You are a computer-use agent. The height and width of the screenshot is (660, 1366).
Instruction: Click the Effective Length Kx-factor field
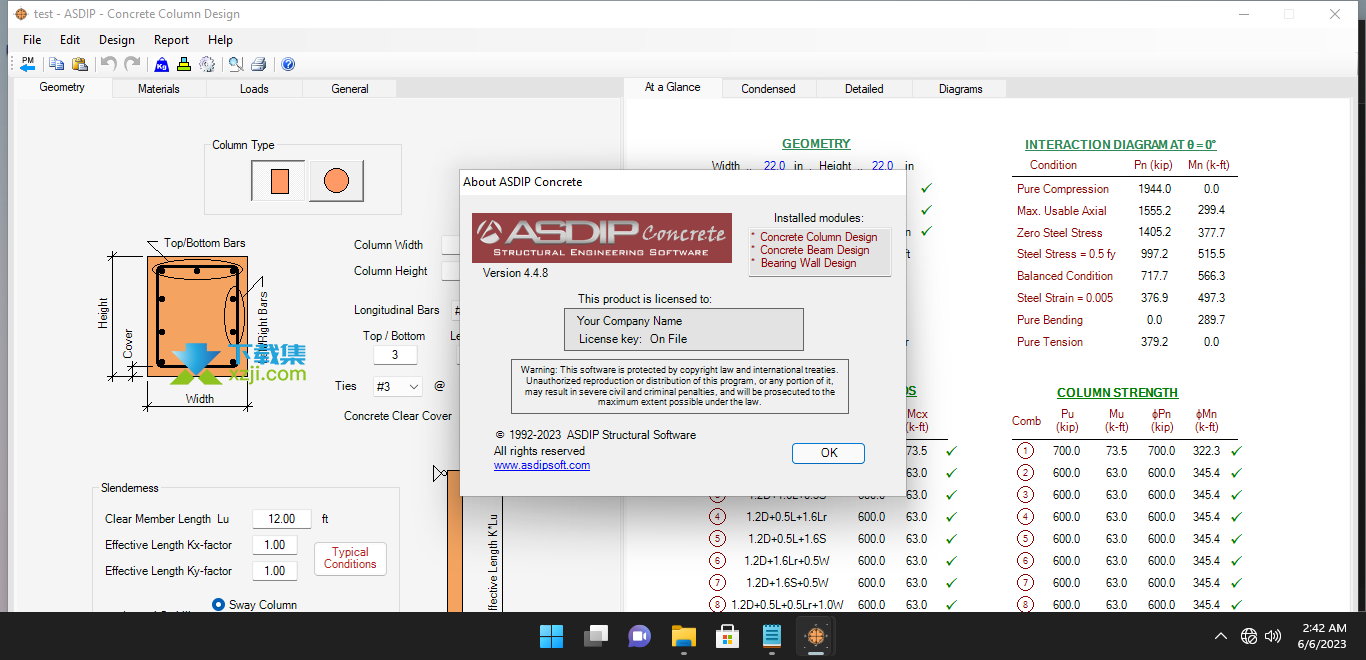click(x=275, y=545)
